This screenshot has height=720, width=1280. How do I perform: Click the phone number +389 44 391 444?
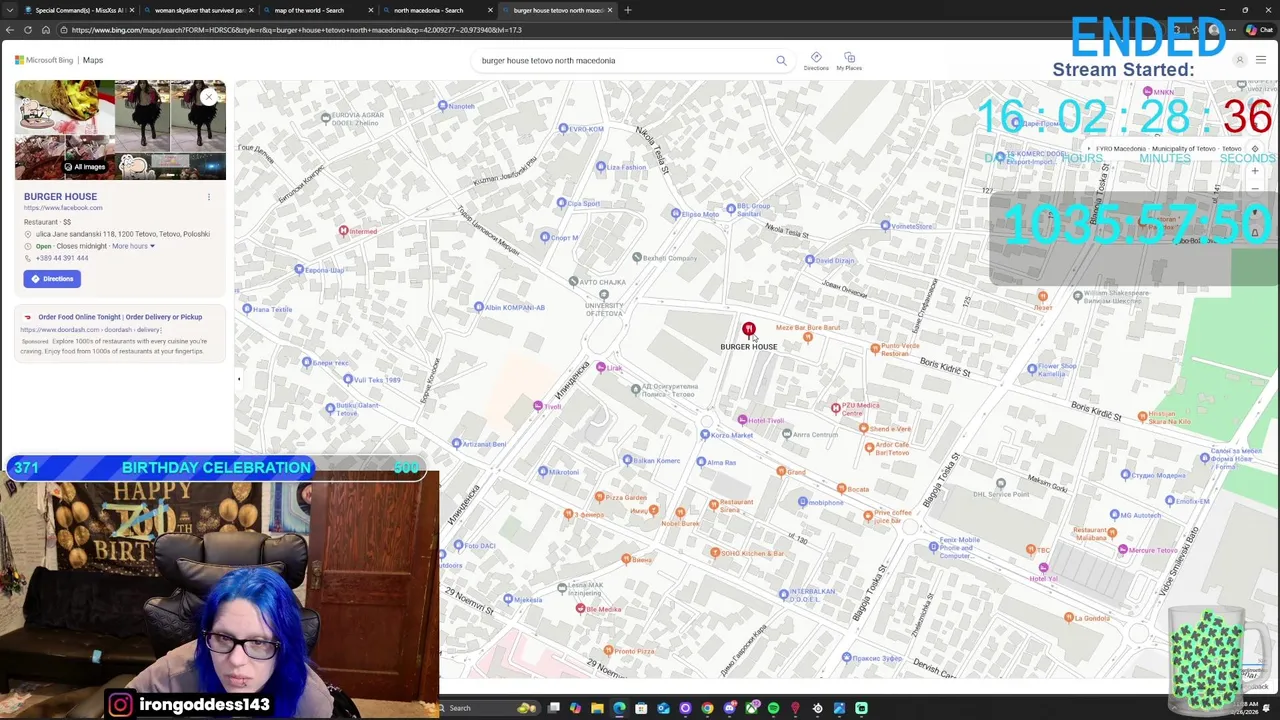[x=62, y=258]
